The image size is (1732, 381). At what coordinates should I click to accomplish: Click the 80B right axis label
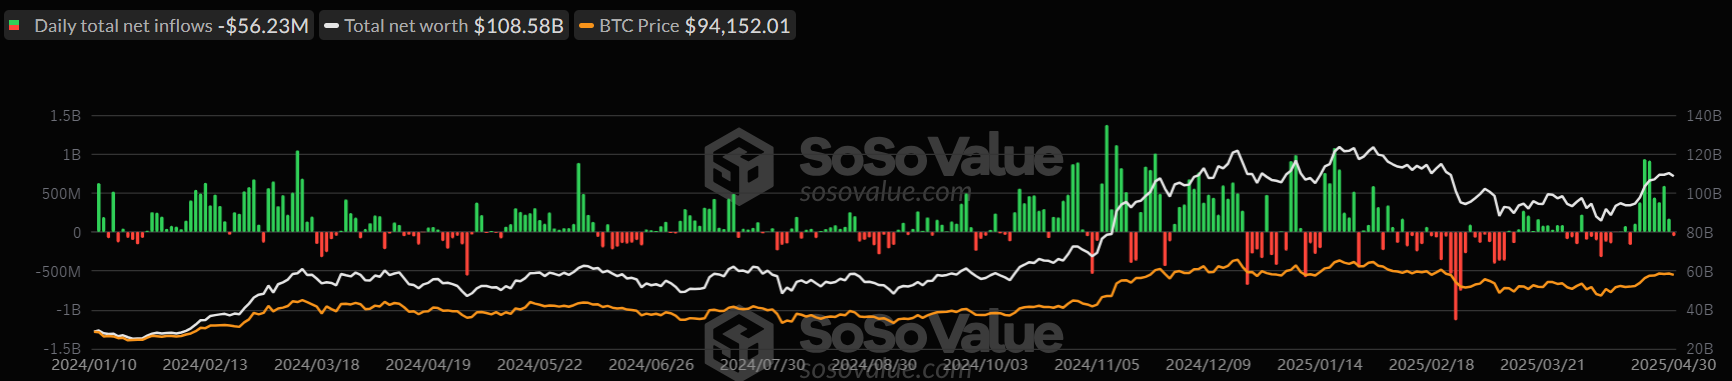click(x=1700, y=233)
